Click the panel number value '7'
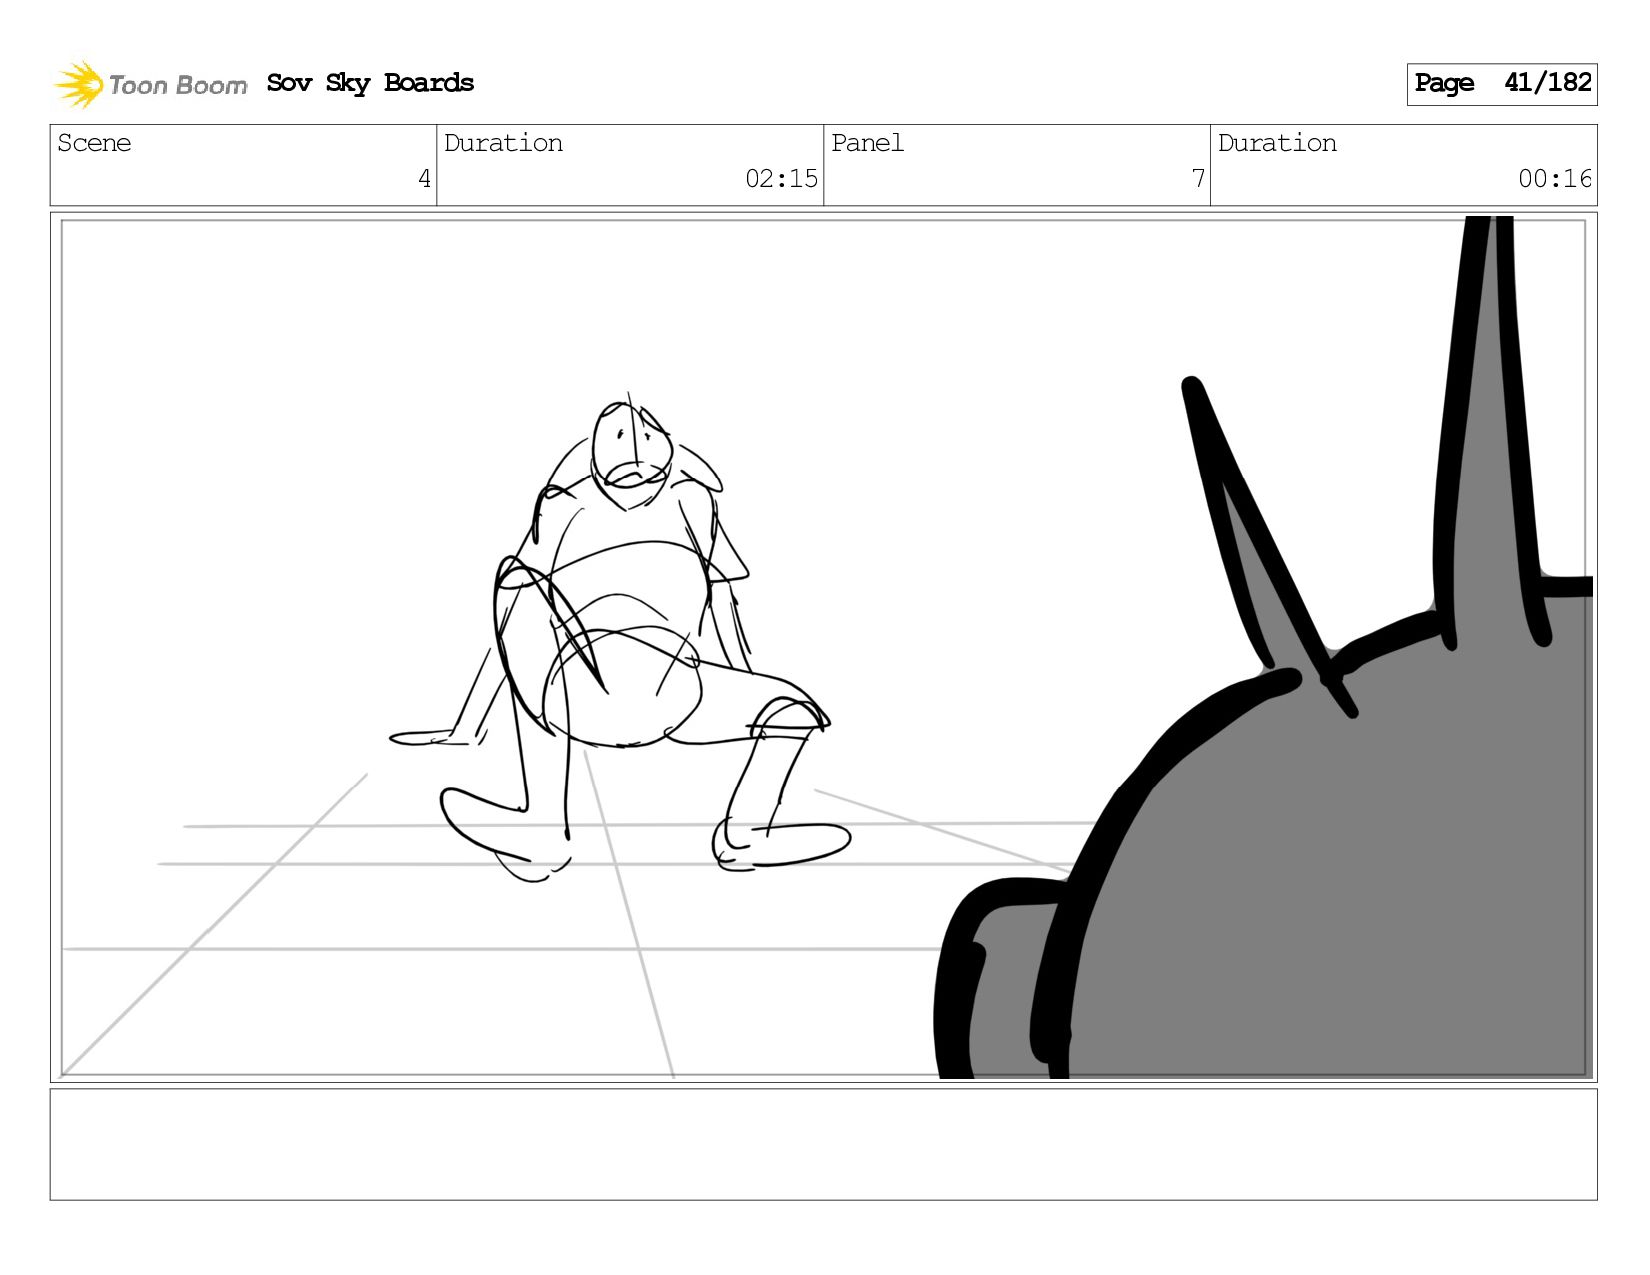The height and width of the screenshot is (1275, 1650). coord(1198,179)
